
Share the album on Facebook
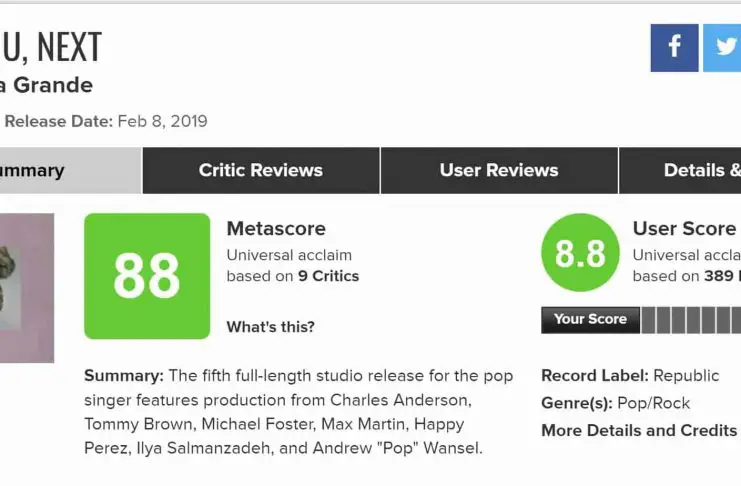pos(674,48)
